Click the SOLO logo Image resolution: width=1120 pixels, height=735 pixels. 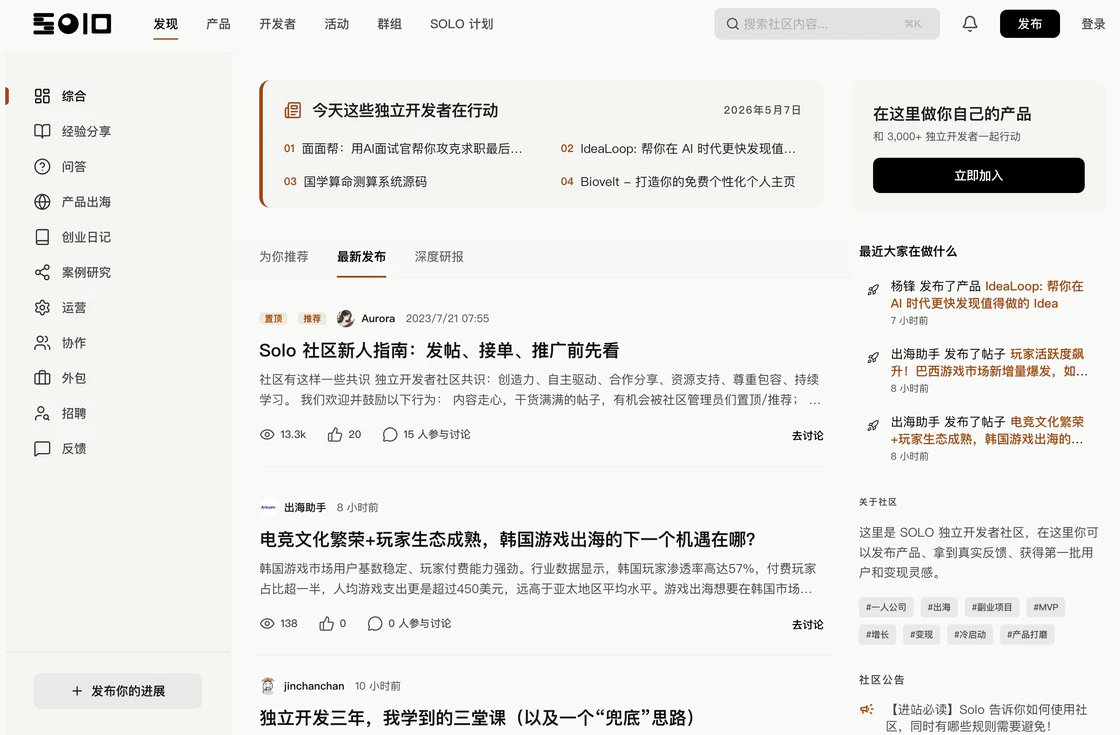pyautogui.click(x=71, y=24)
